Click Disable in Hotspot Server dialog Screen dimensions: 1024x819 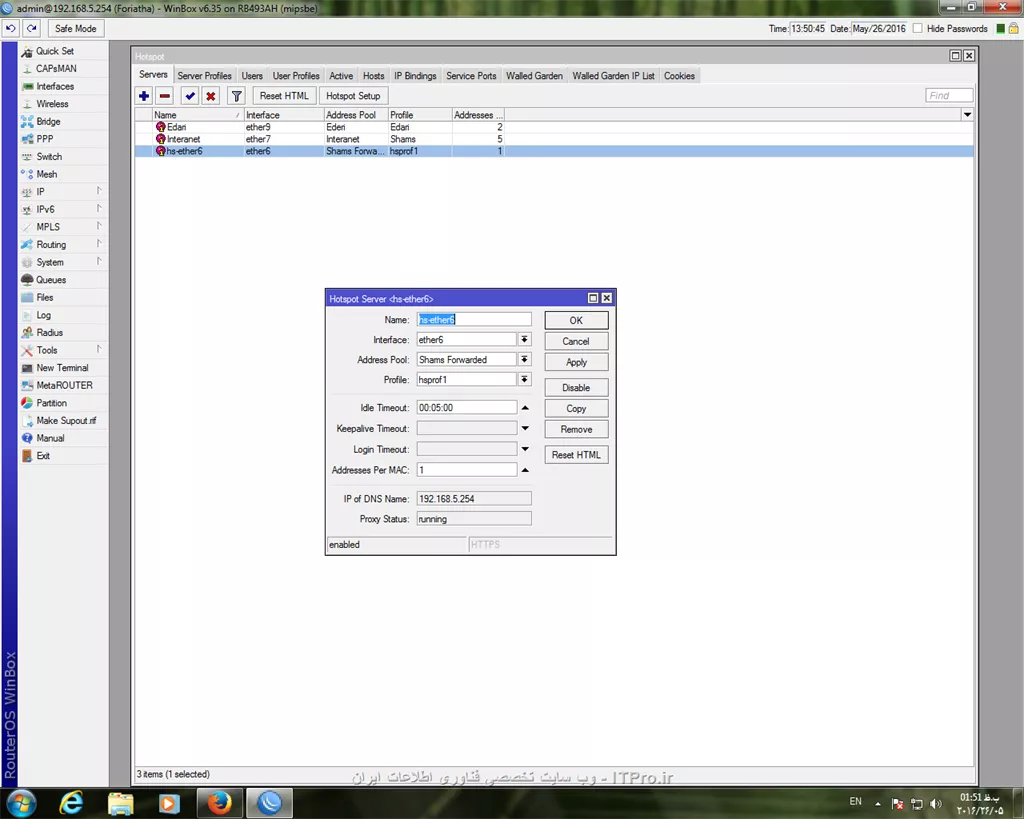coord(576,388)
